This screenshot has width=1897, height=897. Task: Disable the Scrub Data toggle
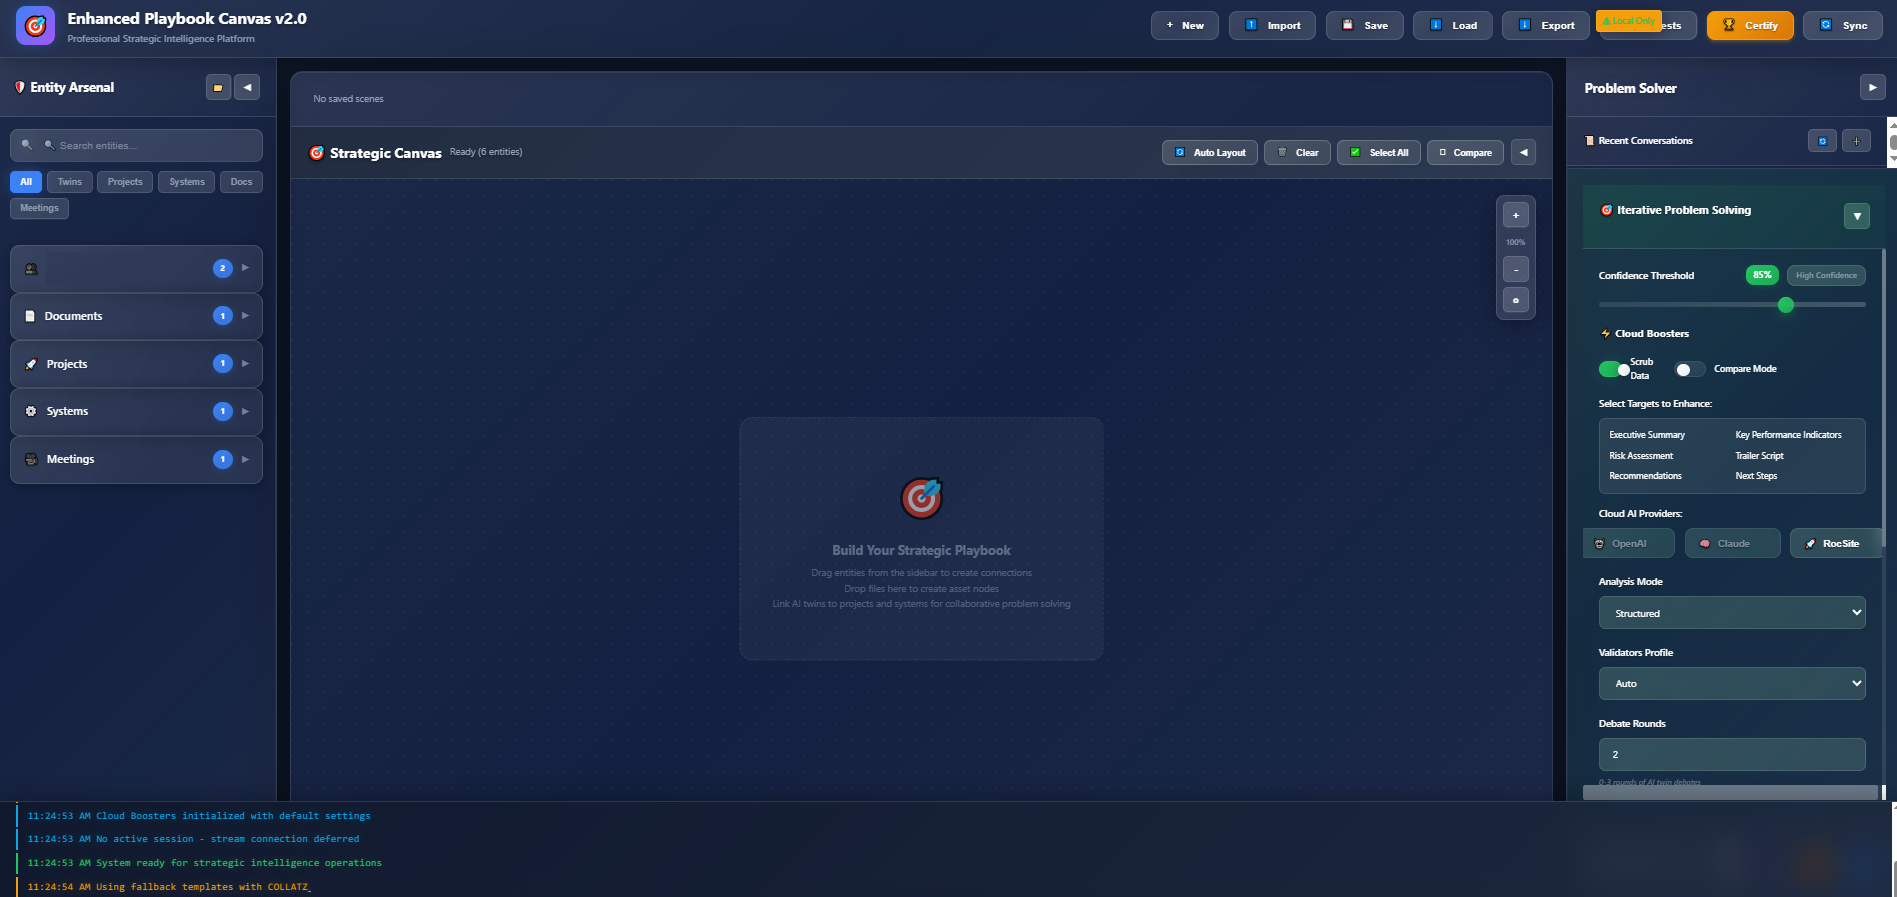(1613, 370)
